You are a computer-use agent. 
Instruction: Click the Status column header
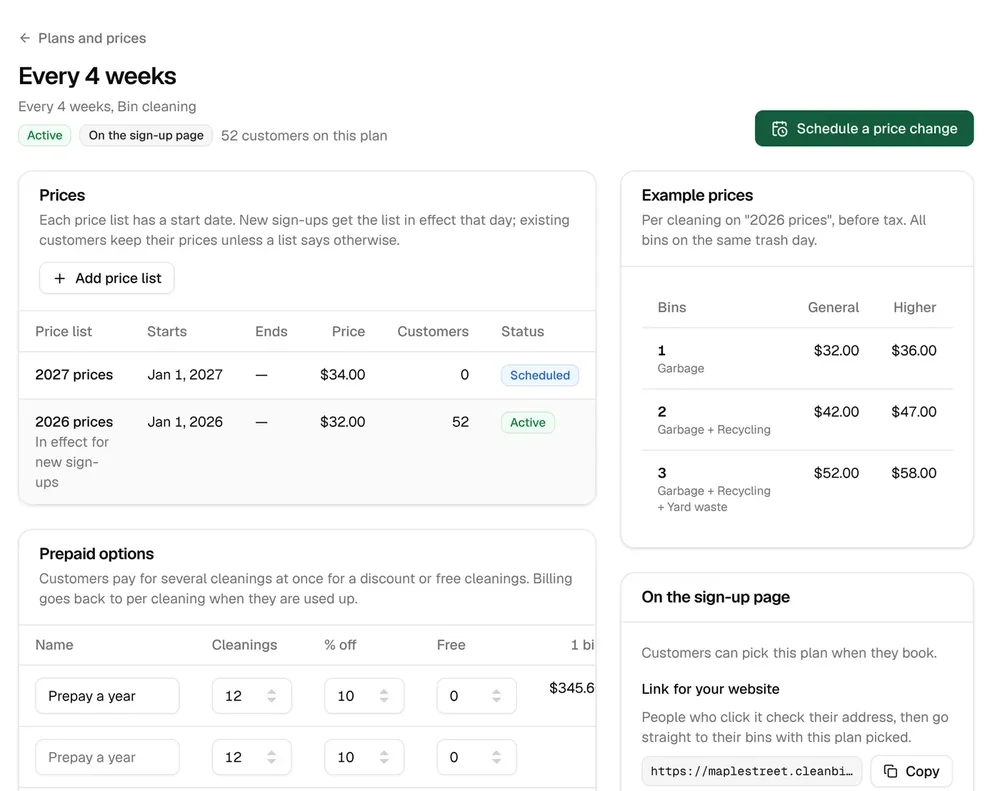click(x=522, y=332)
